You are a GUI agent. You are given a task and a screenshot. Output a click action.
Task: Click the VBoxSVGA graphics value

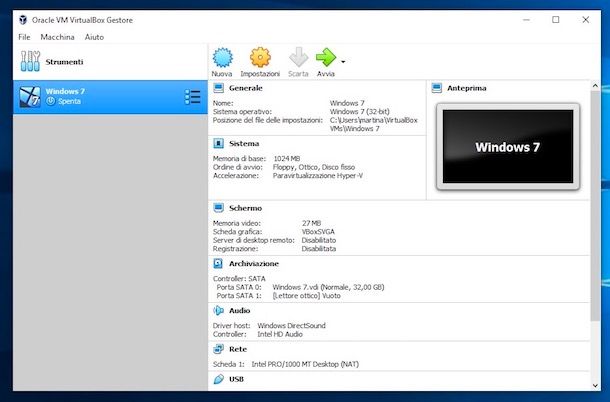(x=318, y=232)
